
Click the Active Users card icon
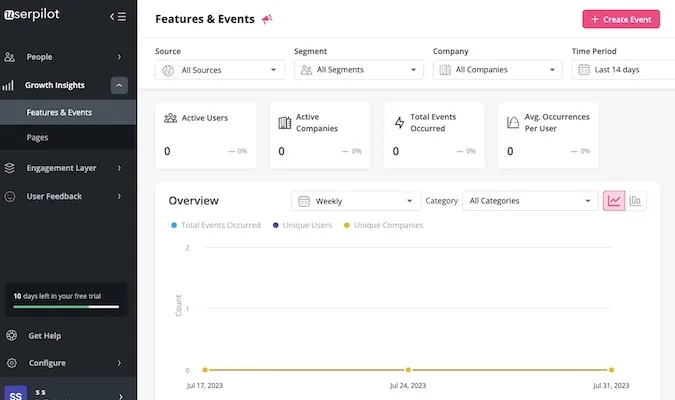[170, 118]
